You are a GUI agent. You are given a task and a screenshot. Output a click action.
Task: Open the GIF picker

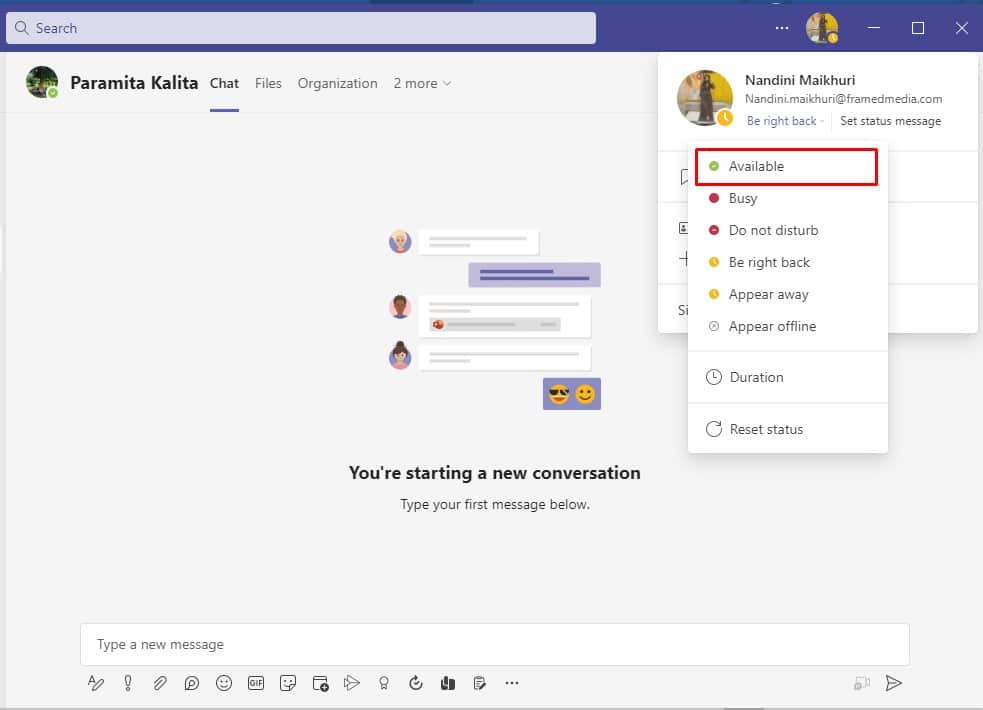coord(256,683)
